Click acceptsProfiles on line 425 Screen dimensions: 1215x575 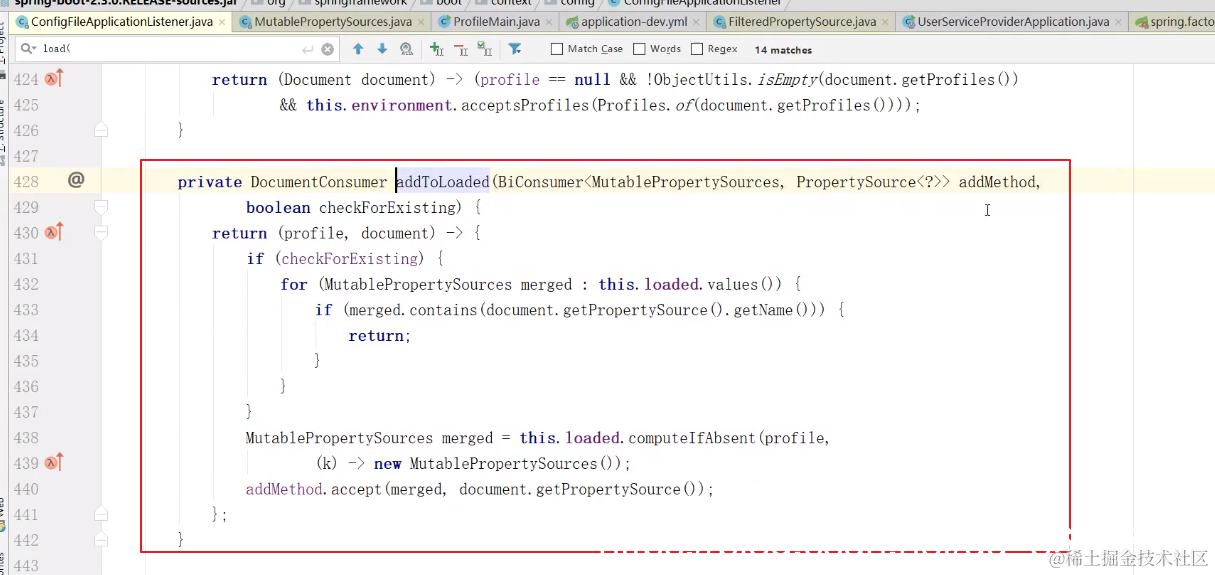523,105
